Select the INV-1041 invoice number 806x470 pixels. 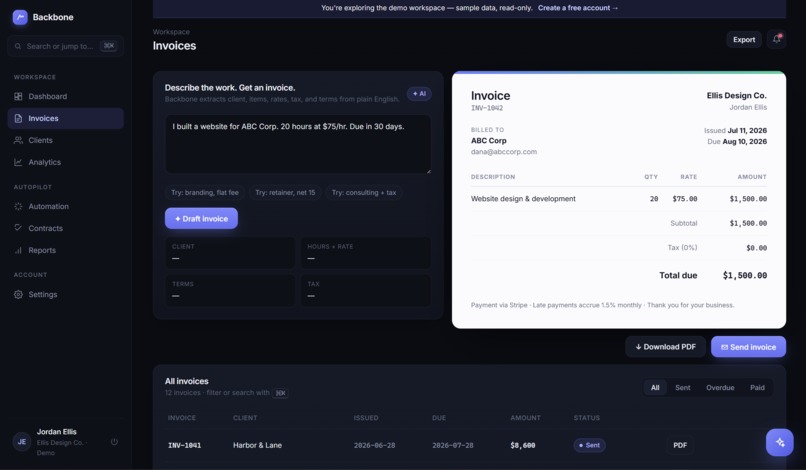pos(184,445)
